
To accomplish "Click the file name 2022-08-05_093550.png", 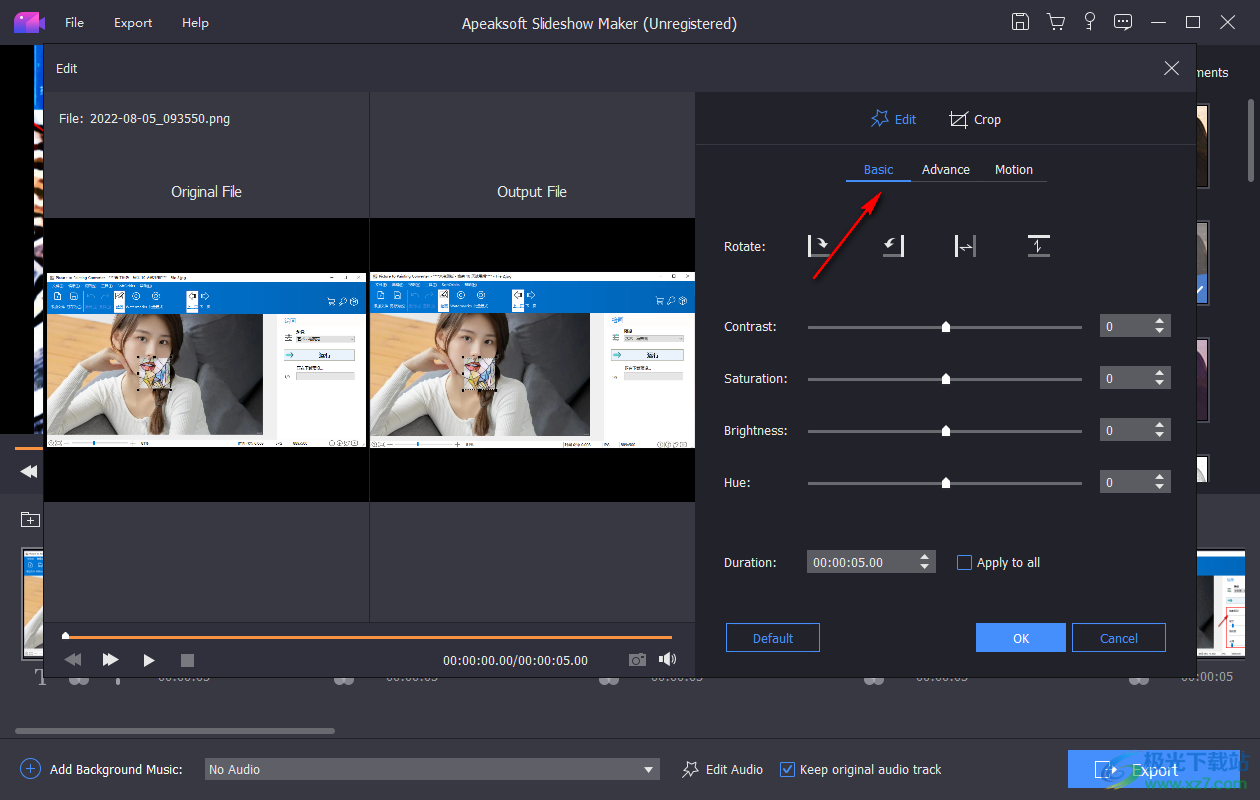I will (160, 118).
